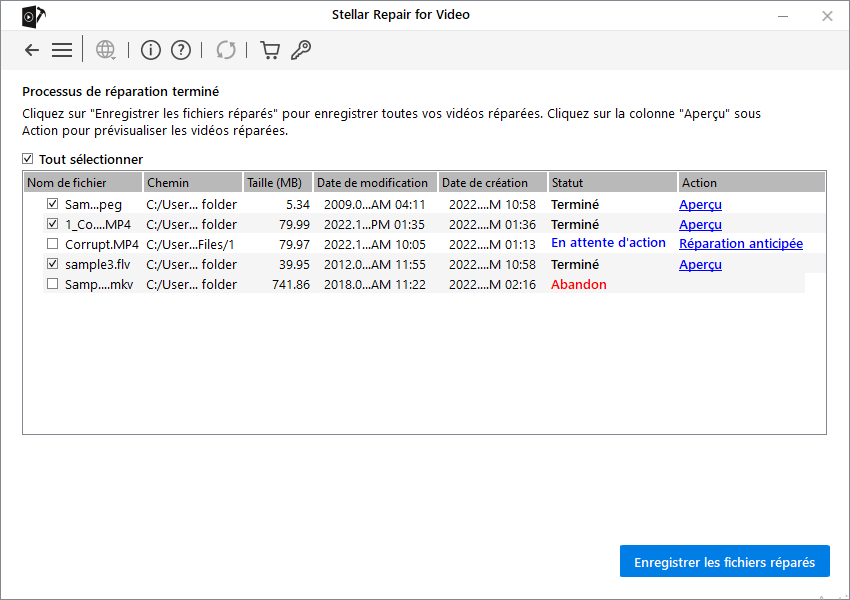850x600 pixels.
Task: Click creation date '2022....M 01:36'
Action: 492,224
